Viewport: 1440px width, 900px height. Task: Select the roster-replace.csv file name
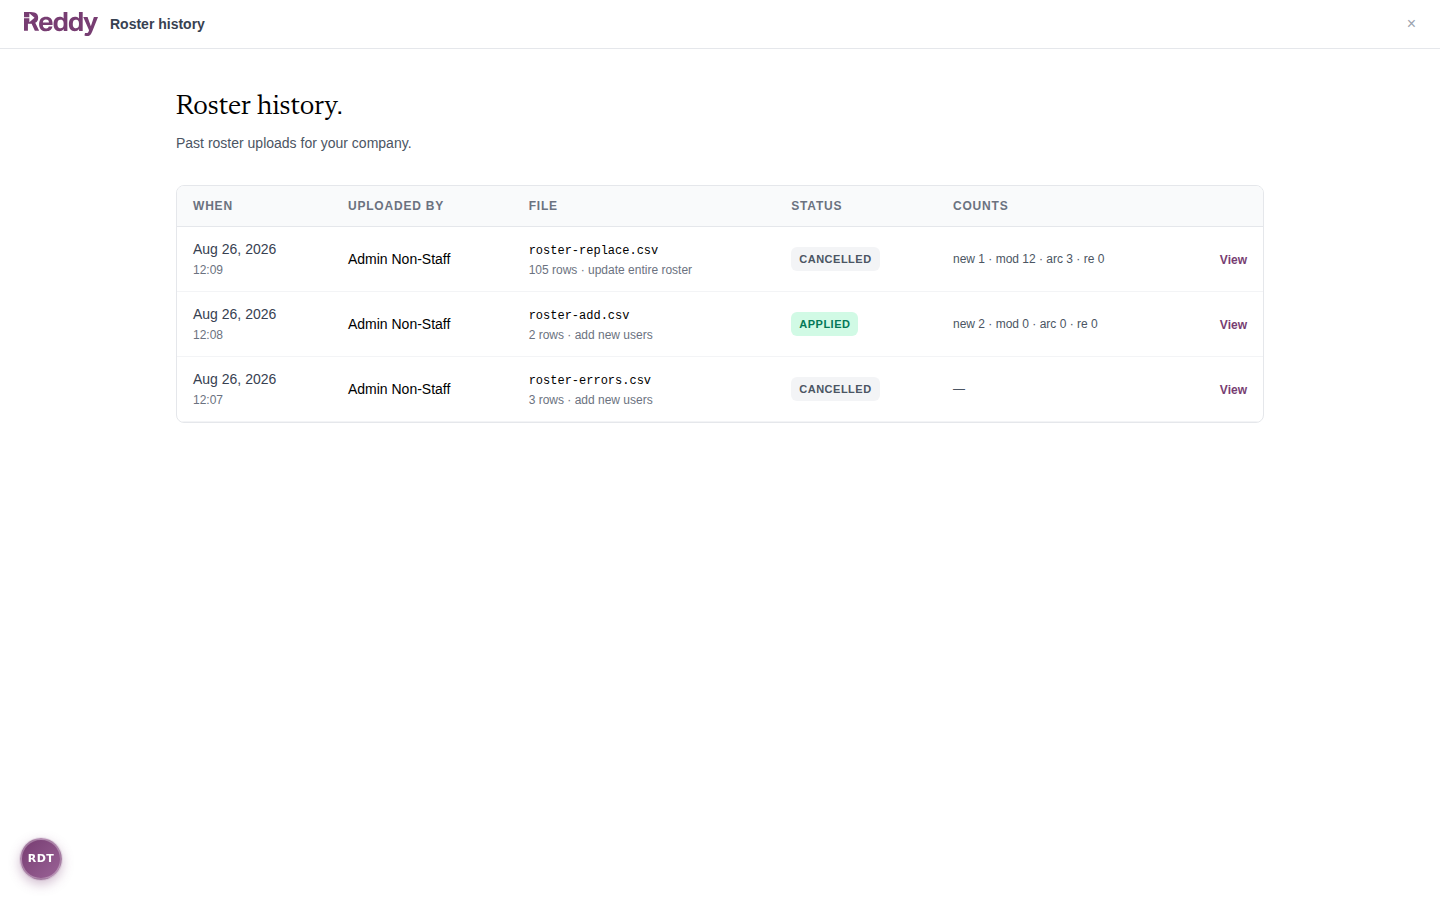point(593,250)
